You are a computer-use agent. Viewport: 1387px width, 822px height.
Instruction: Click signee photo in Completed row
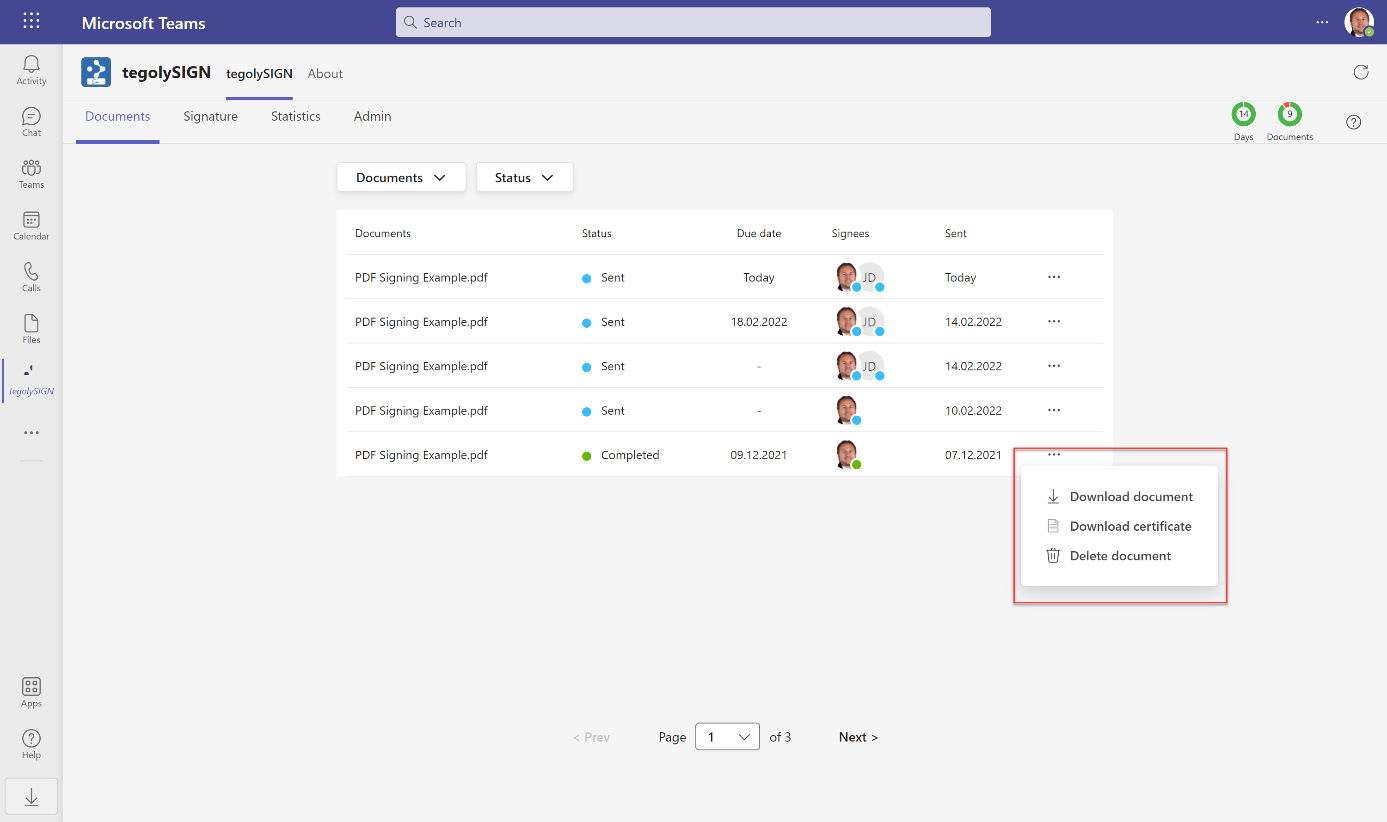(847, 454)
